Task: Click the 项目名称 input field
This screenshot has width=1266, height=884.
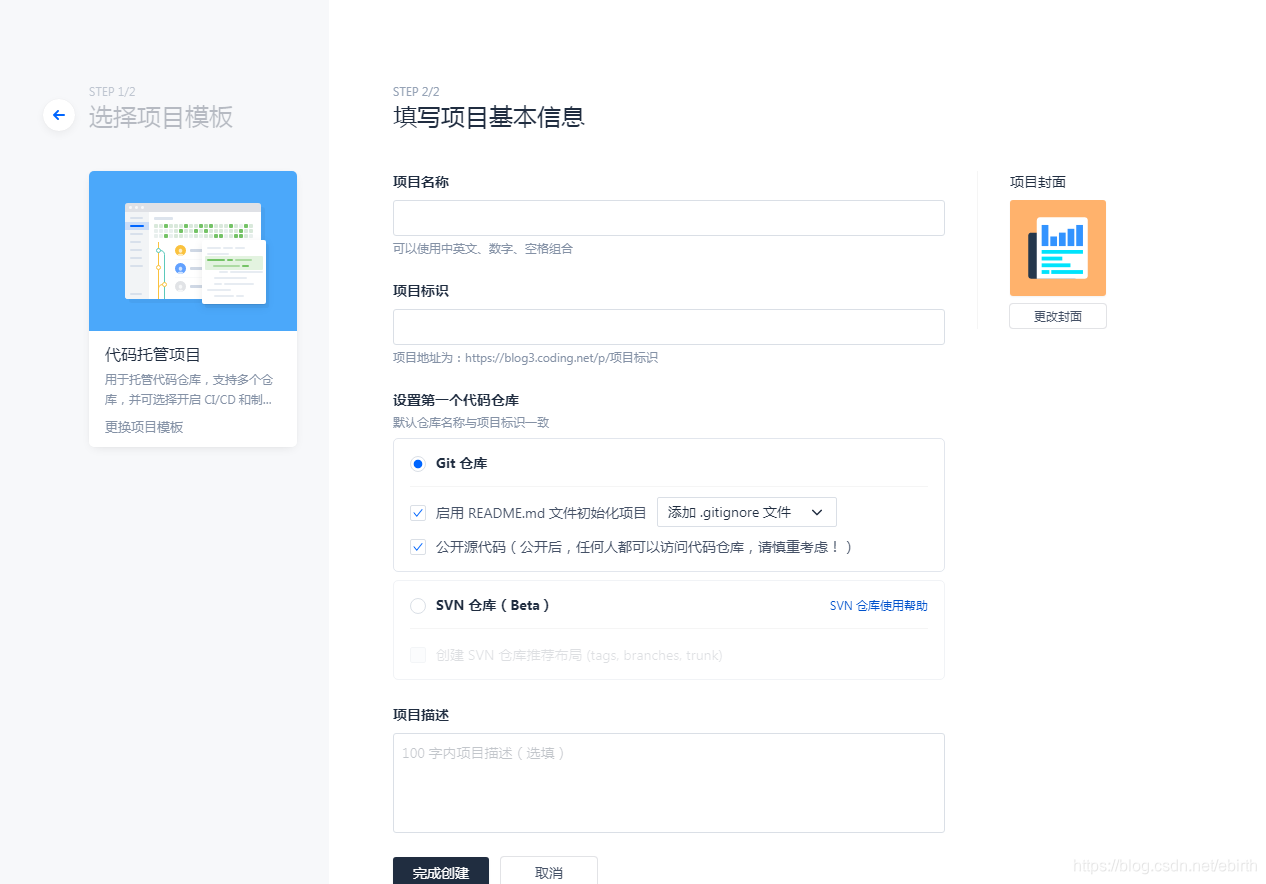Action: 668,217
